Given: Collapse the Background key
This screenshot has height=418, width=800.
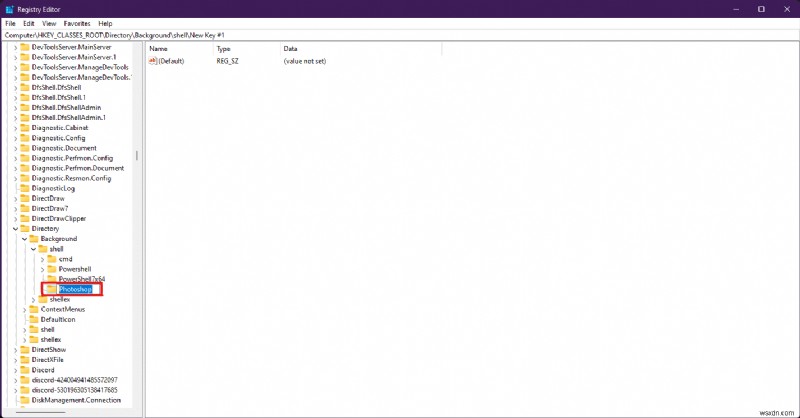Looking at the screenshot, I should 24,239.
